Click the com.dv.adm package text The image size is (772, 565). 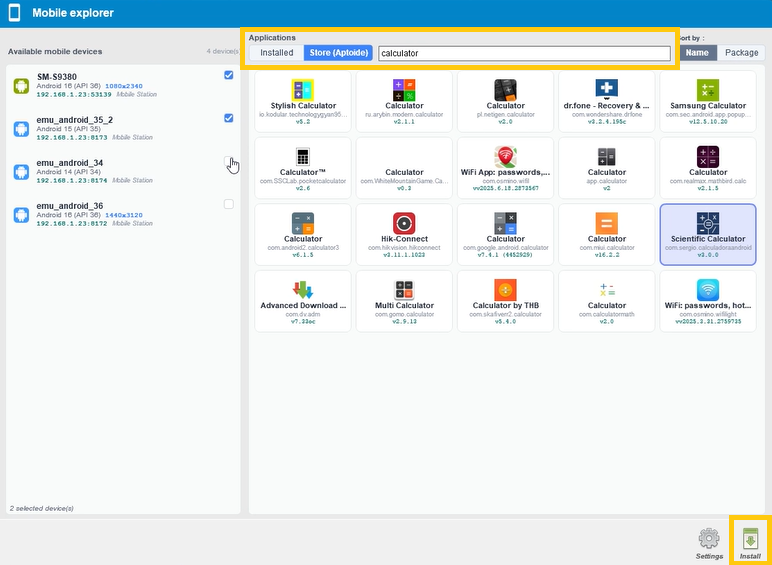coord(303,314)
